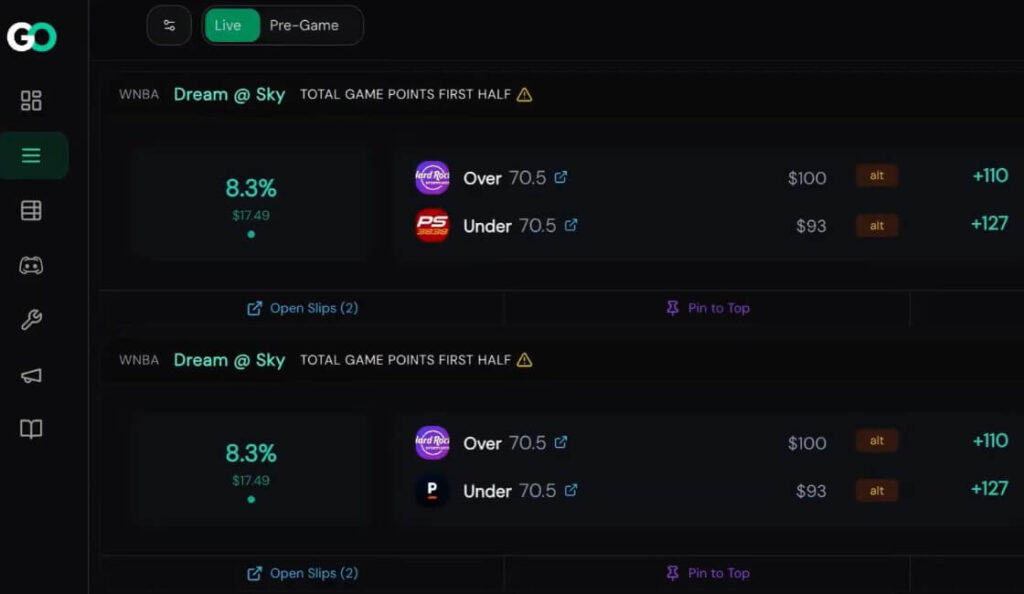Select the Dream @ Sky game title
Viewport: 1024px width, 594px height.
click(229, 93)
